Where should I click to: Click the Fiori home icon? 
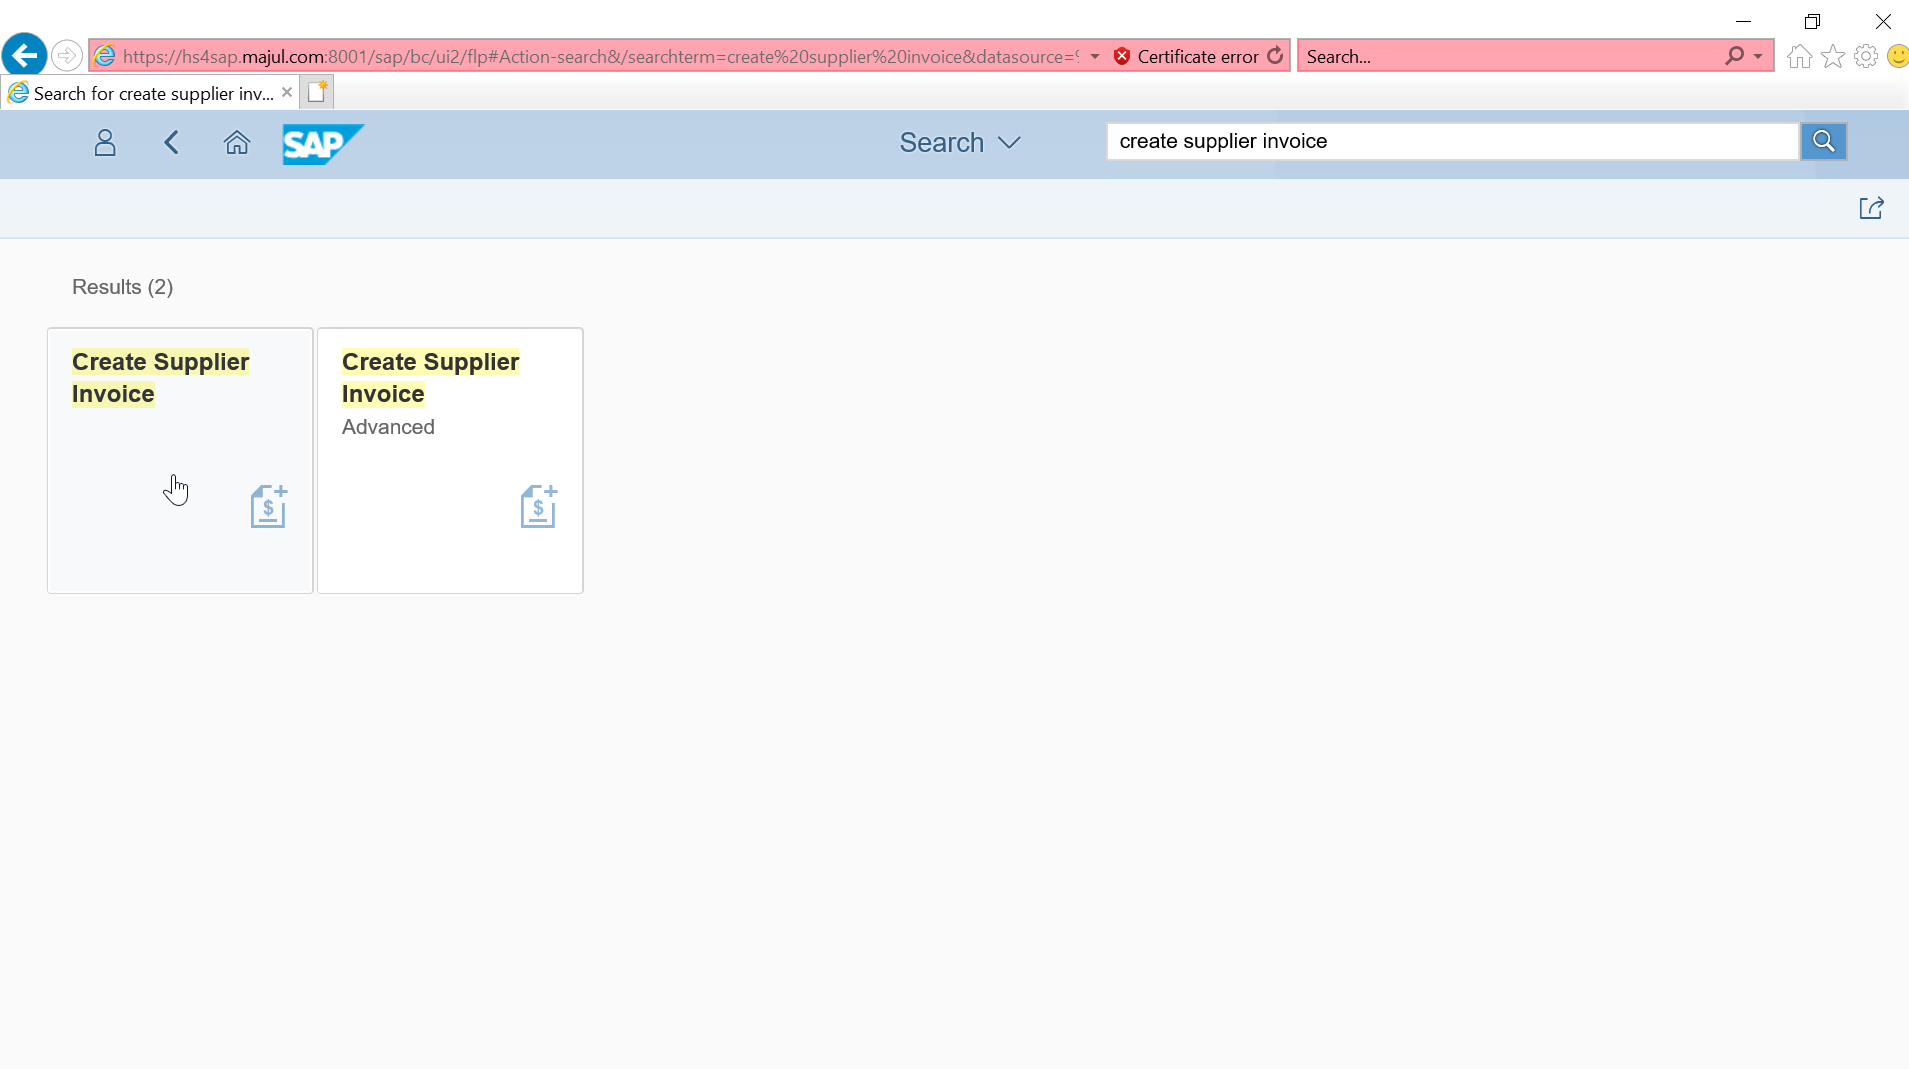[x=237, y=143]
